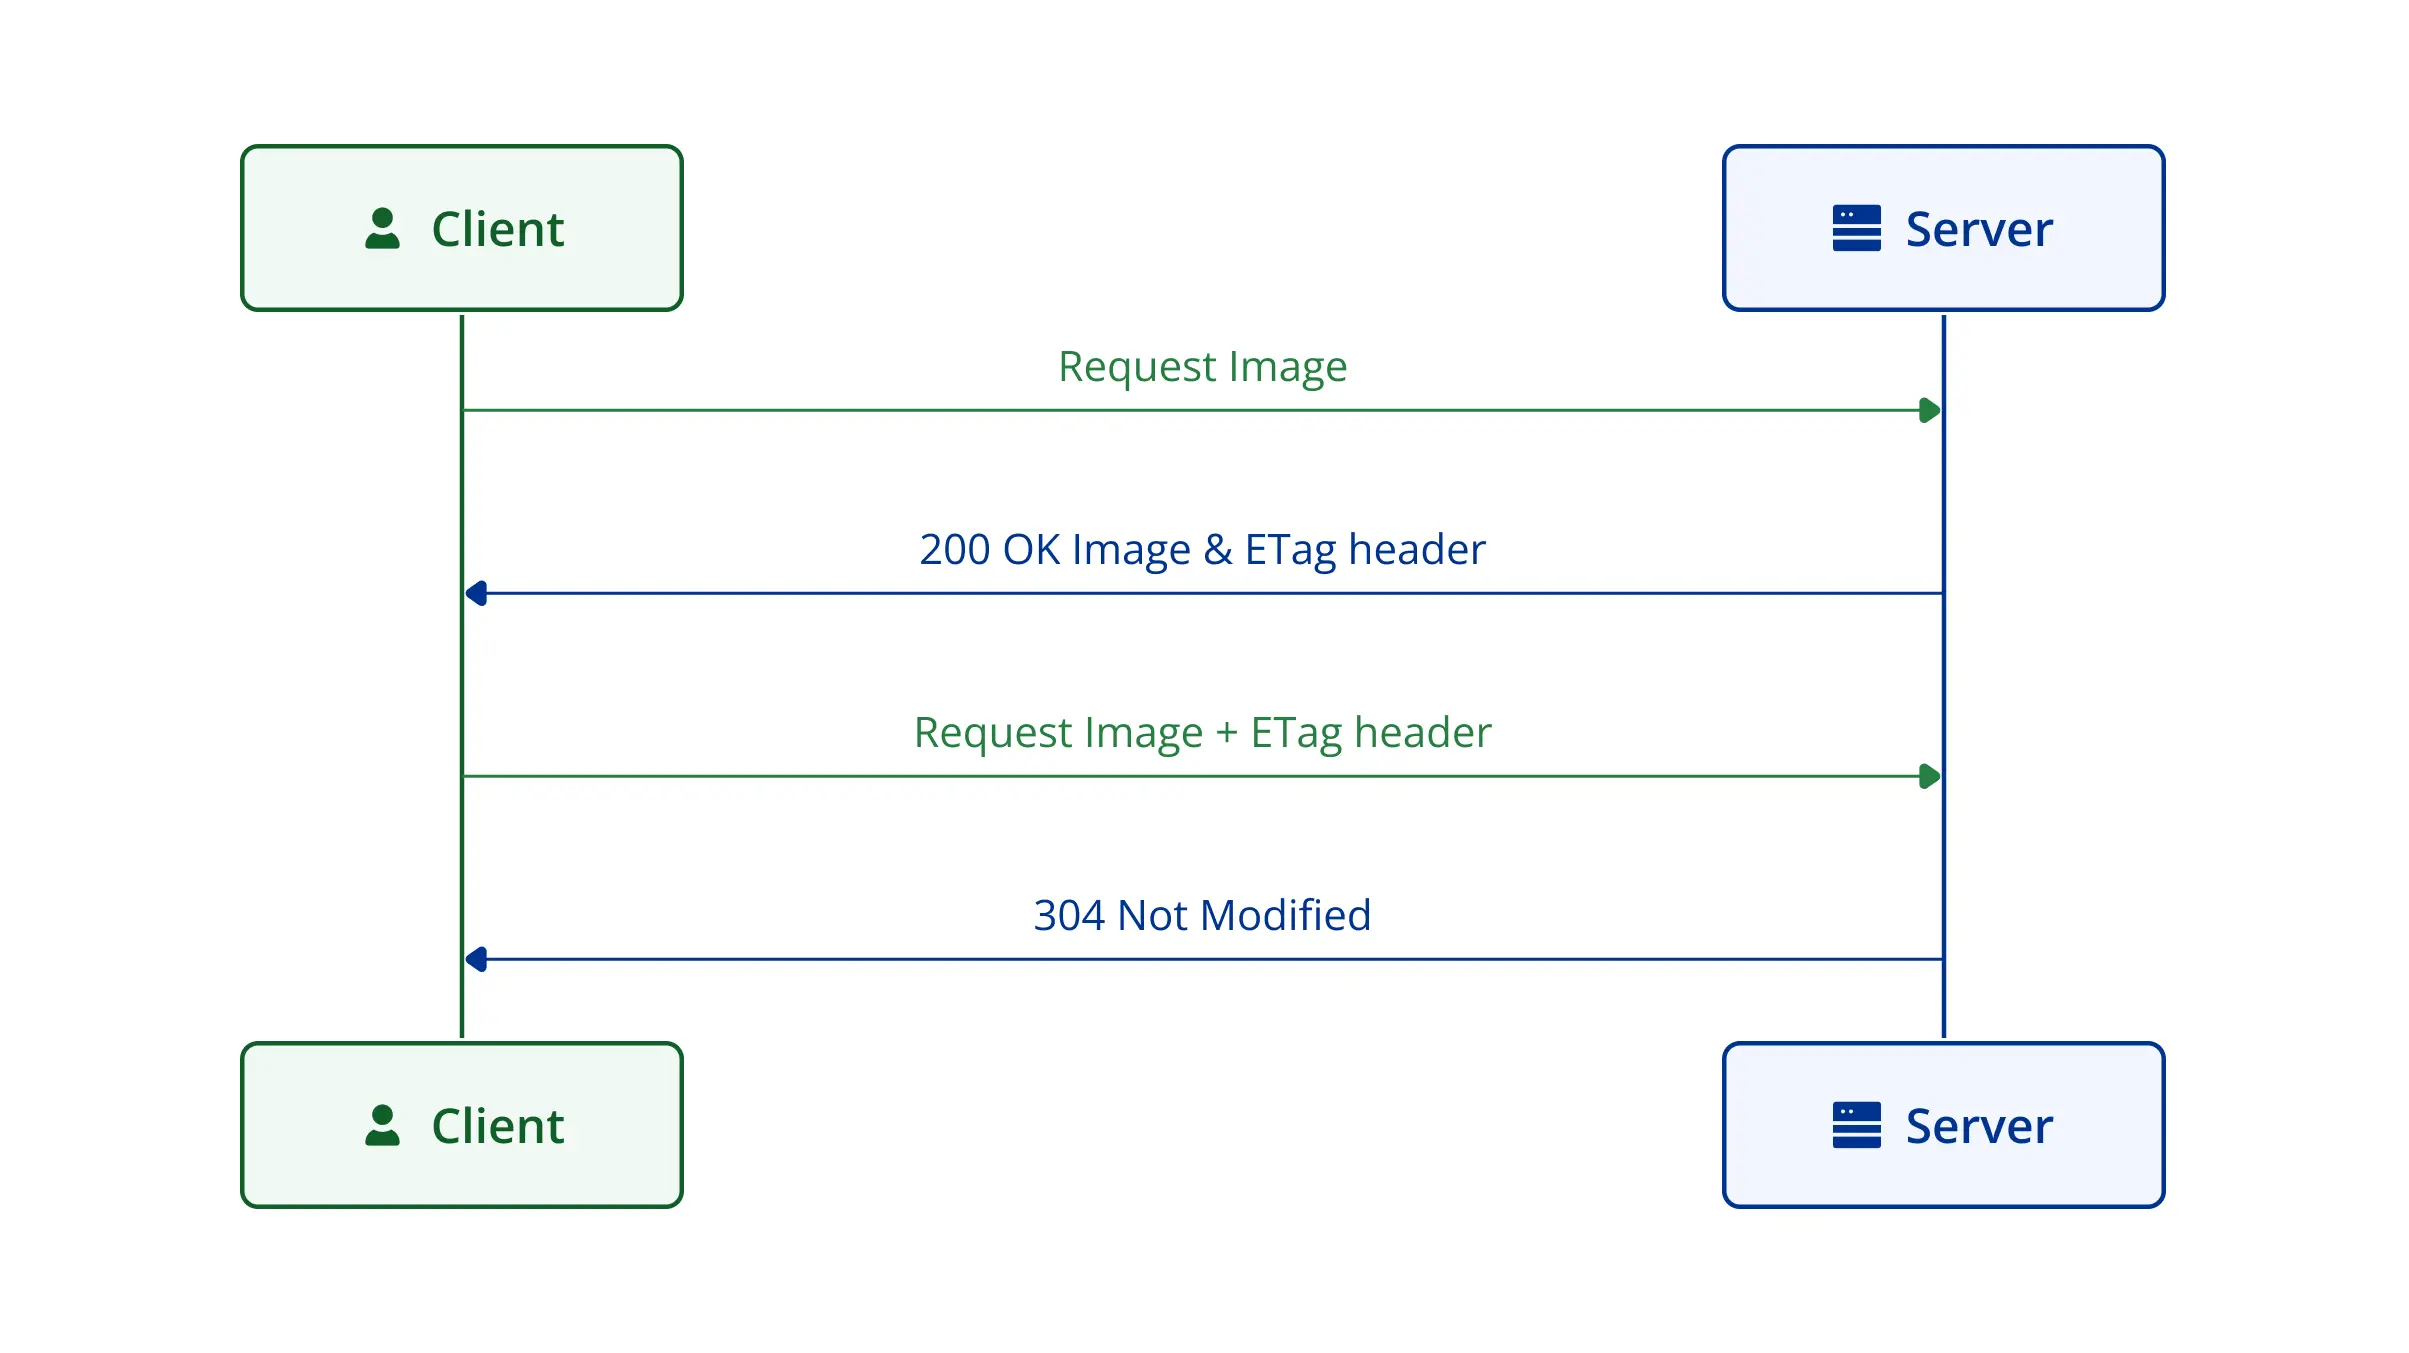Click the "Server" text in the top participant box

(x=1979, y=229)
